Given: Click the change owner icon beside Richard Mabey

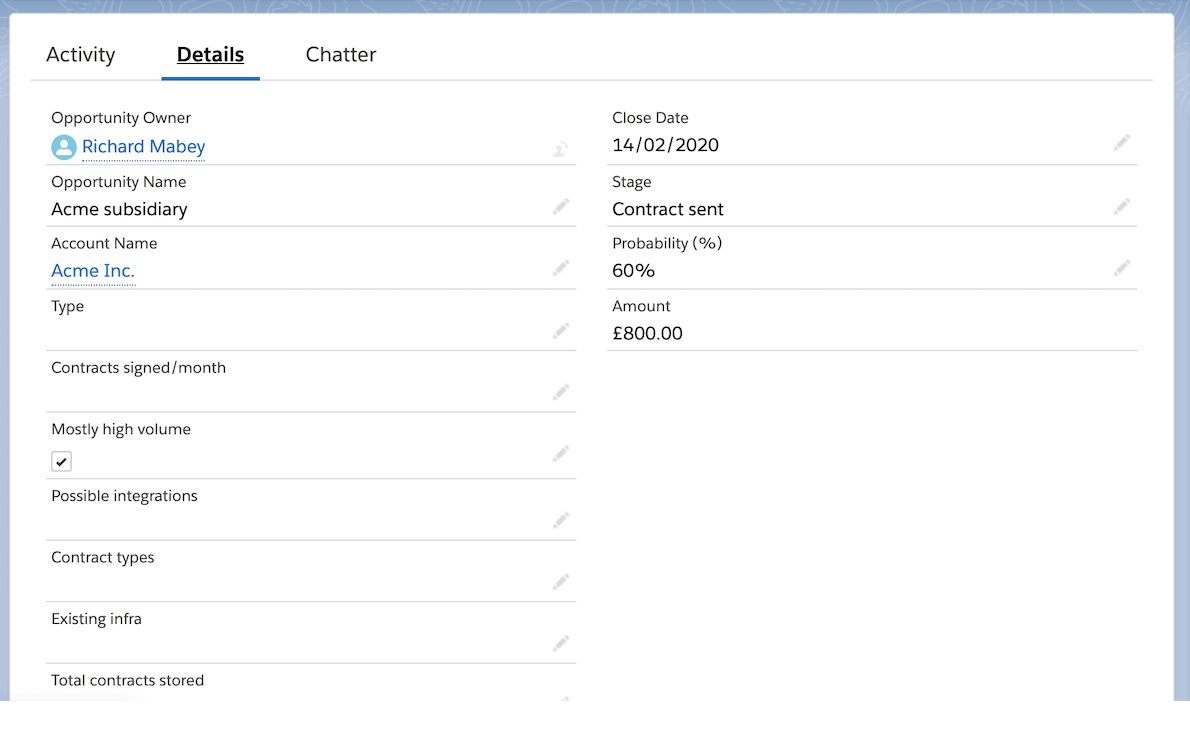Looking at the screenshot, I should (561, 150).
